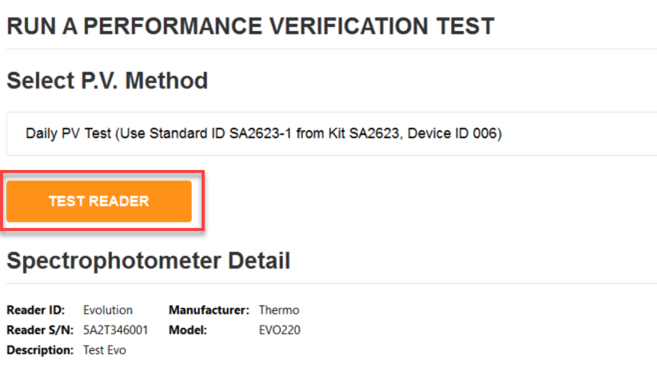Click the Thermo manufacturer value
The width and height of the screenshot is (657, 367).
(279, 310)
